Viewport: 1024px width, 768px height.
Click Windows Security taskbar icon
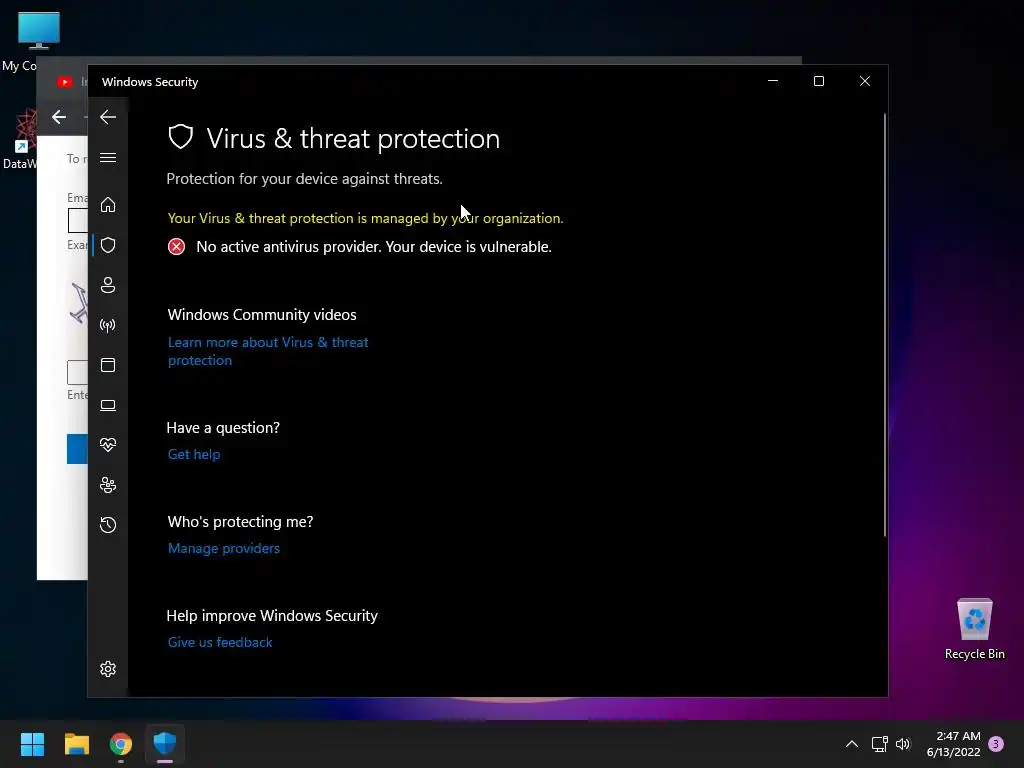click(165, 744)
